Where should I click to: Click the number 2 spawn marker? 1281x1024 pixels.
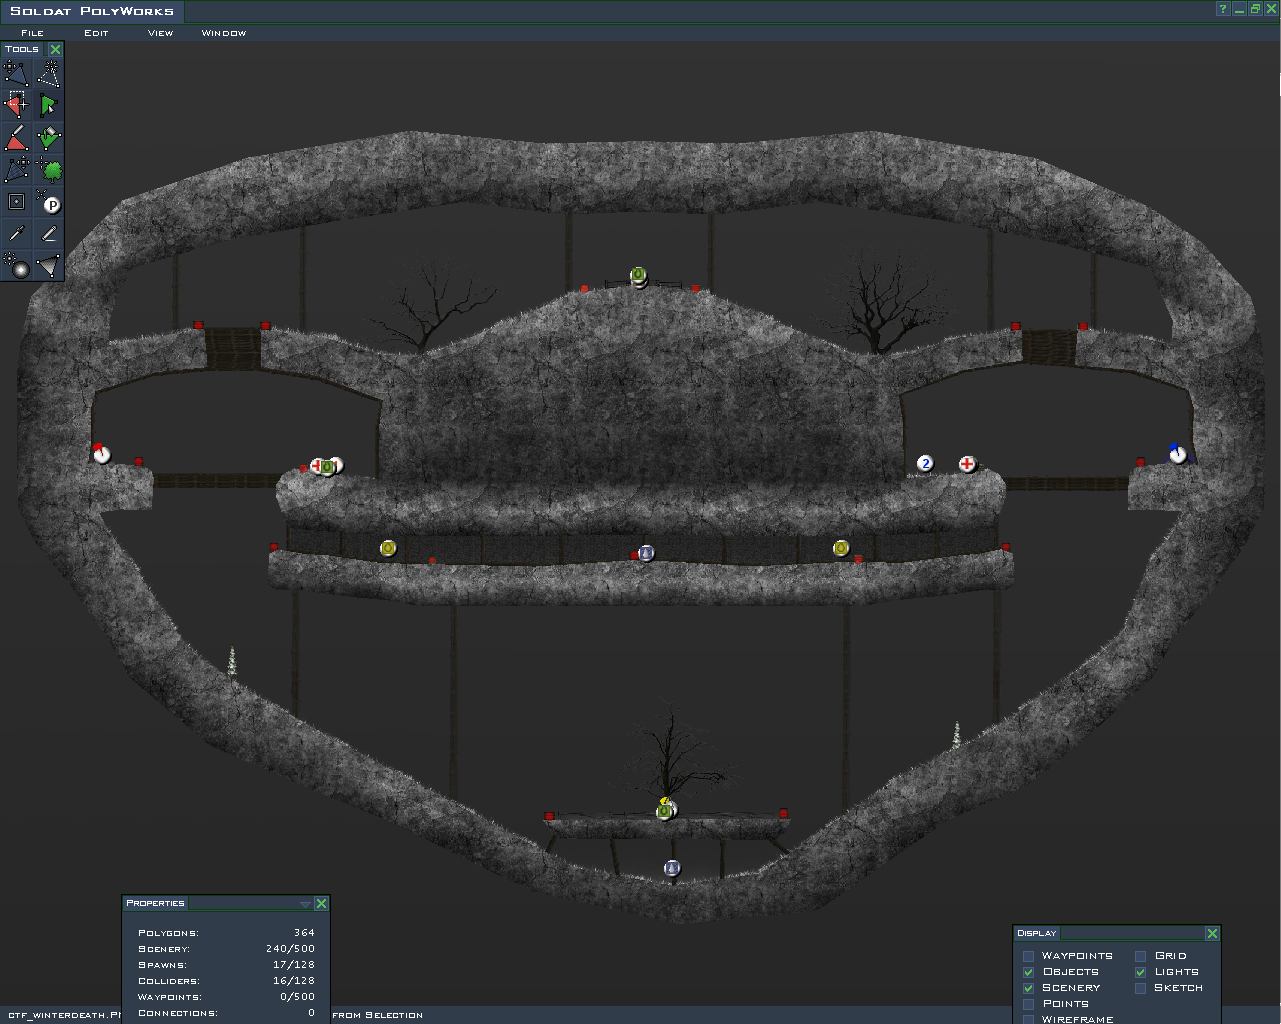(x=925, y=463)
